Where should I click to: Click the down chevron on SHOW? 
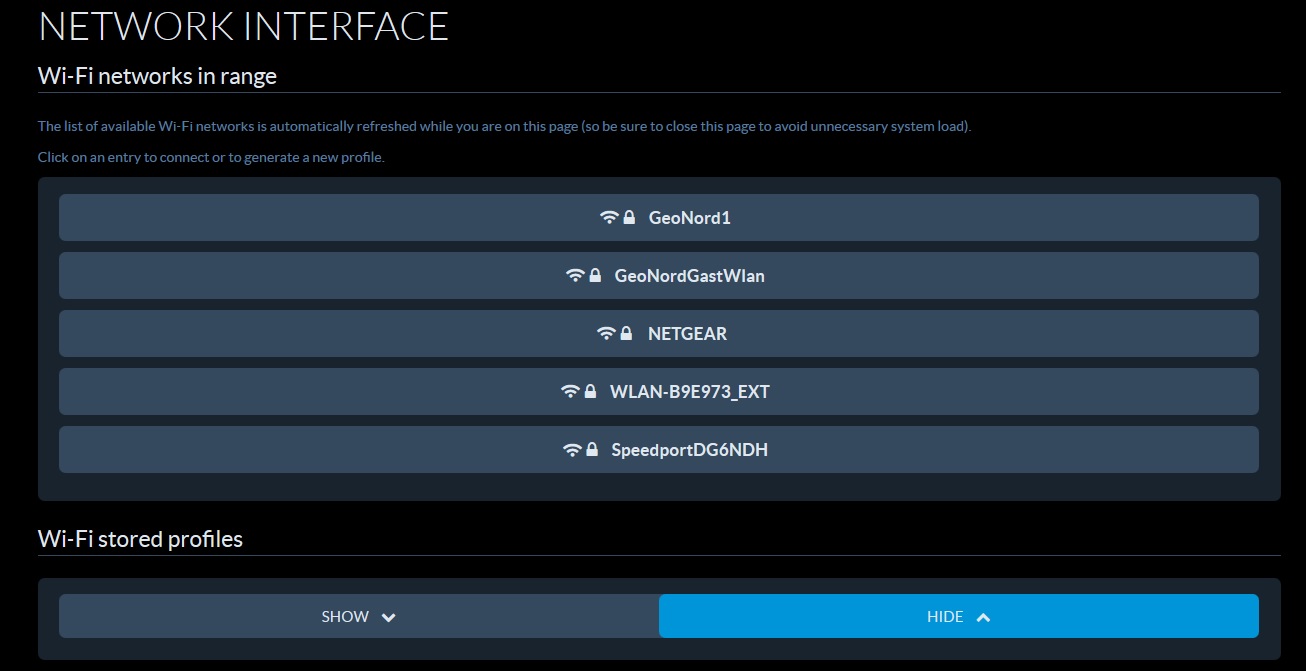(x=389, y=617)
